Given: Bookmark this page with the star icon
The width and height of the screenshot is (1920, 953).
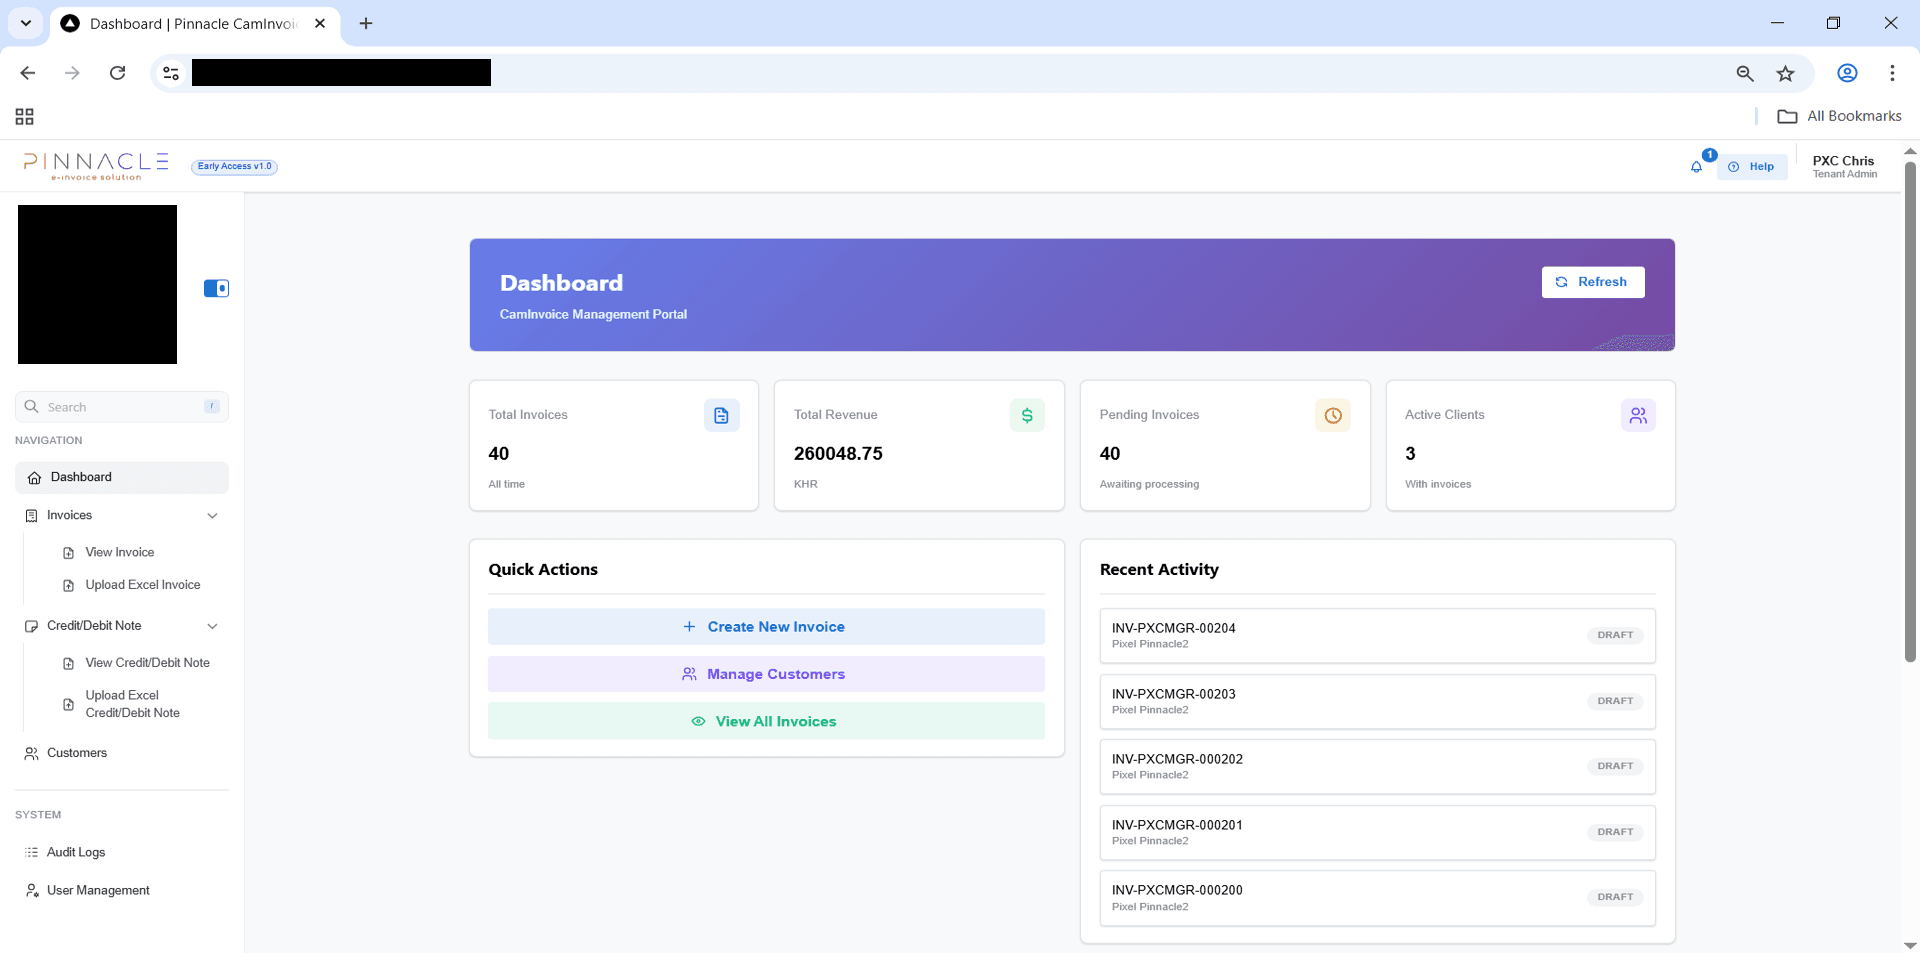Looking at the screenshot, I should point(1785,73).
